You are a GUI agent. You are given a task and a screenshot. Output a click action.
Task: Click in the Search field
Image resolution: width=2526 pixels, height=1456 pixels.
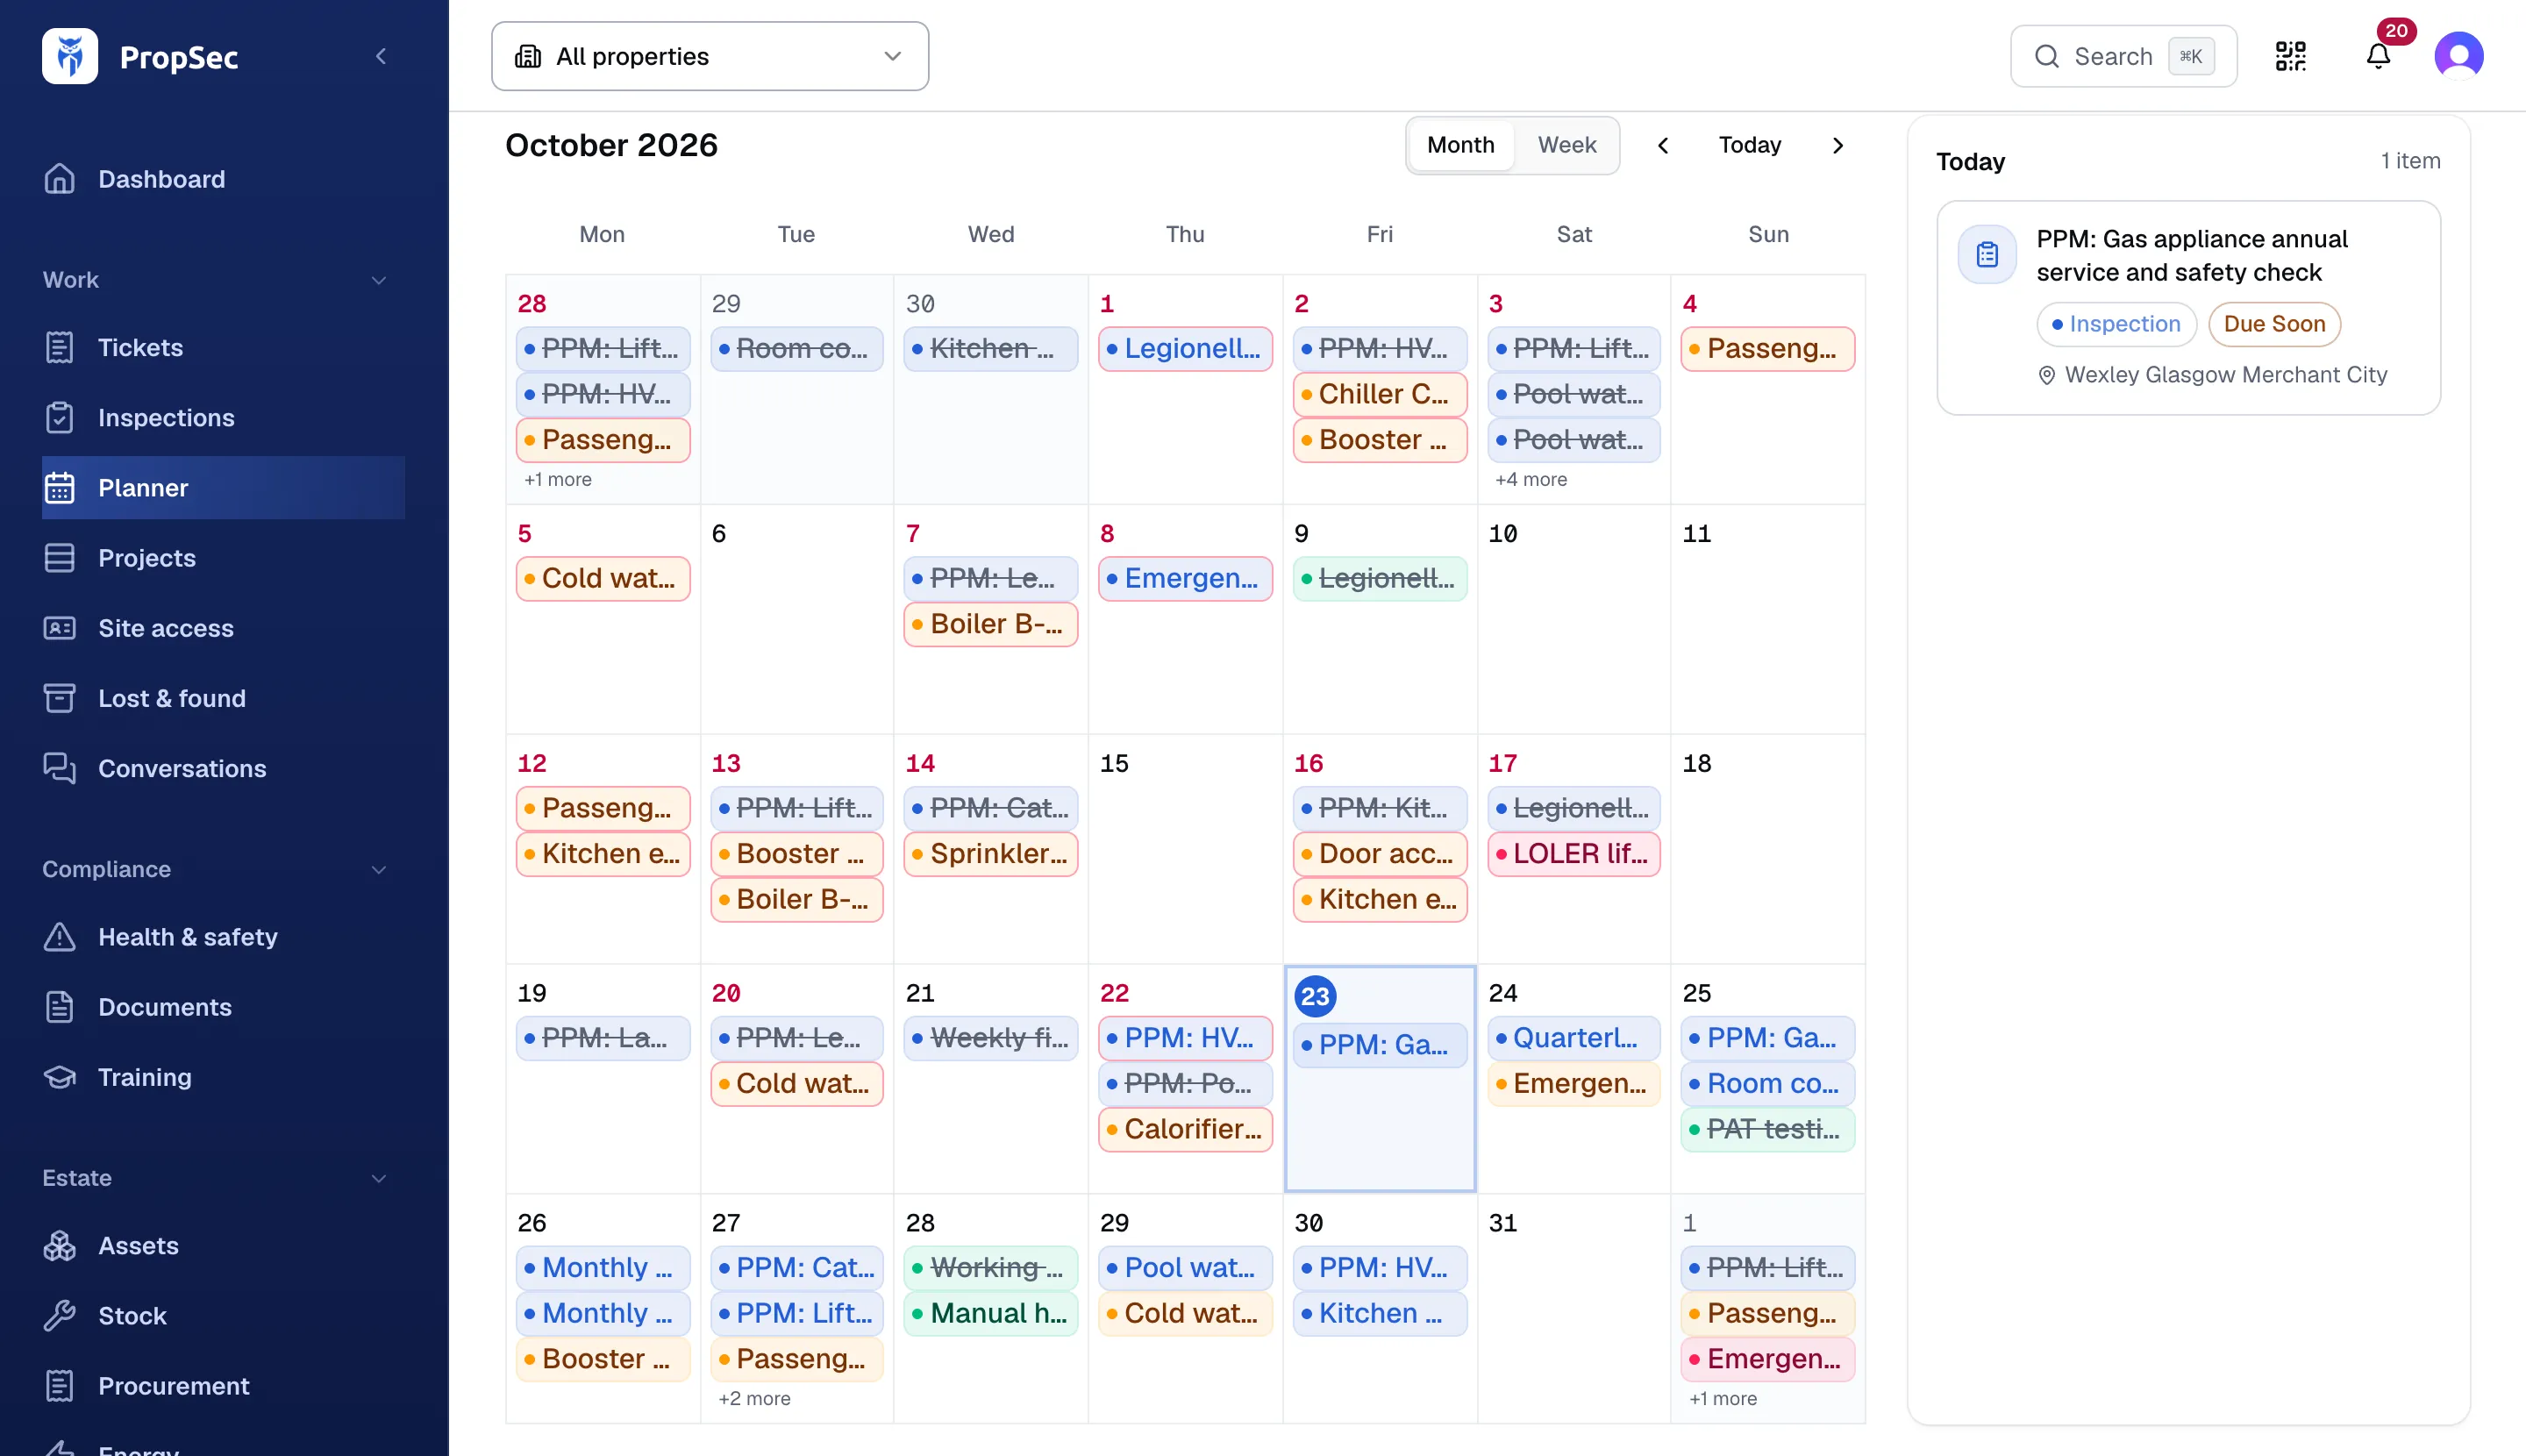point(2123,56)
